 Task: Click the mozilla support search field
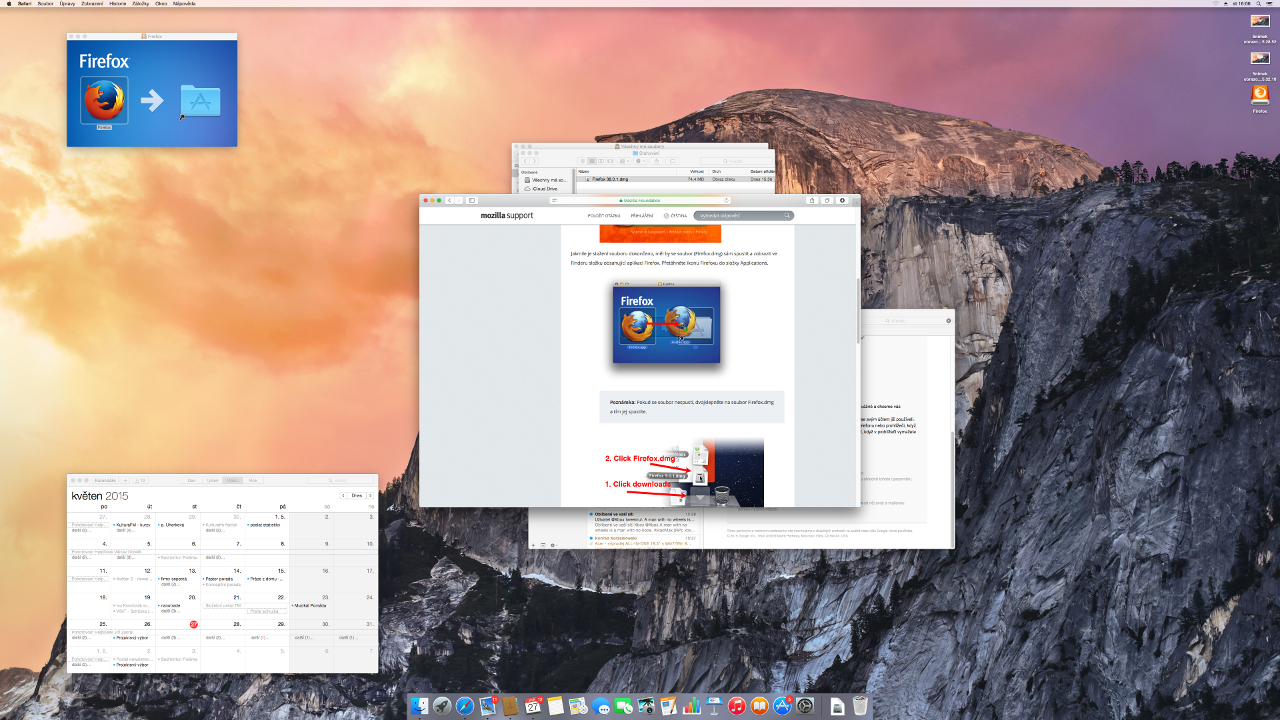(x=743, y=215)
